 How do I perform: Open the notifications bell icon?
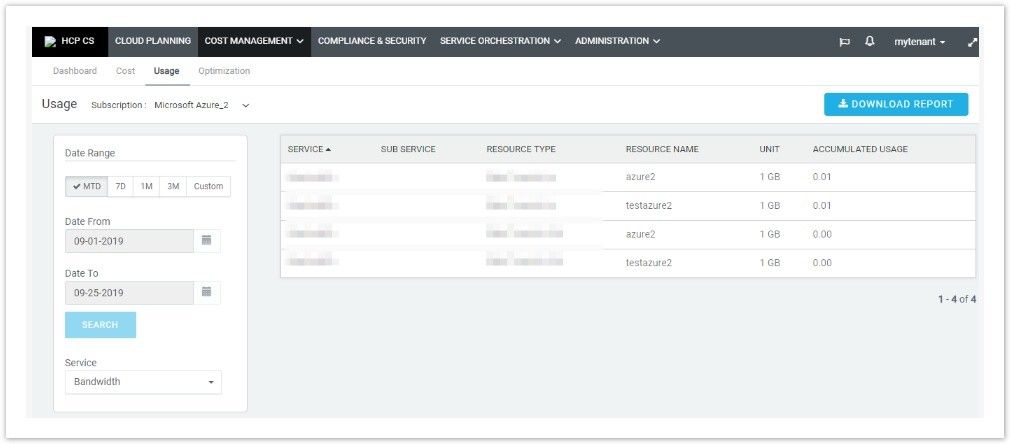pyautogui.click(x=869, y=42)
